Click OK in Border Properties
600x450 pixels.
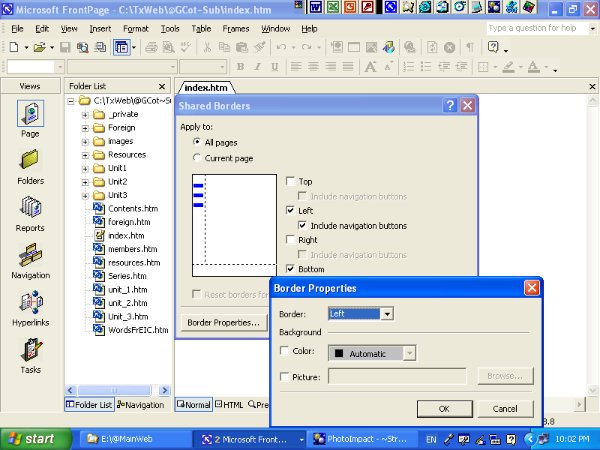[445, 409]
